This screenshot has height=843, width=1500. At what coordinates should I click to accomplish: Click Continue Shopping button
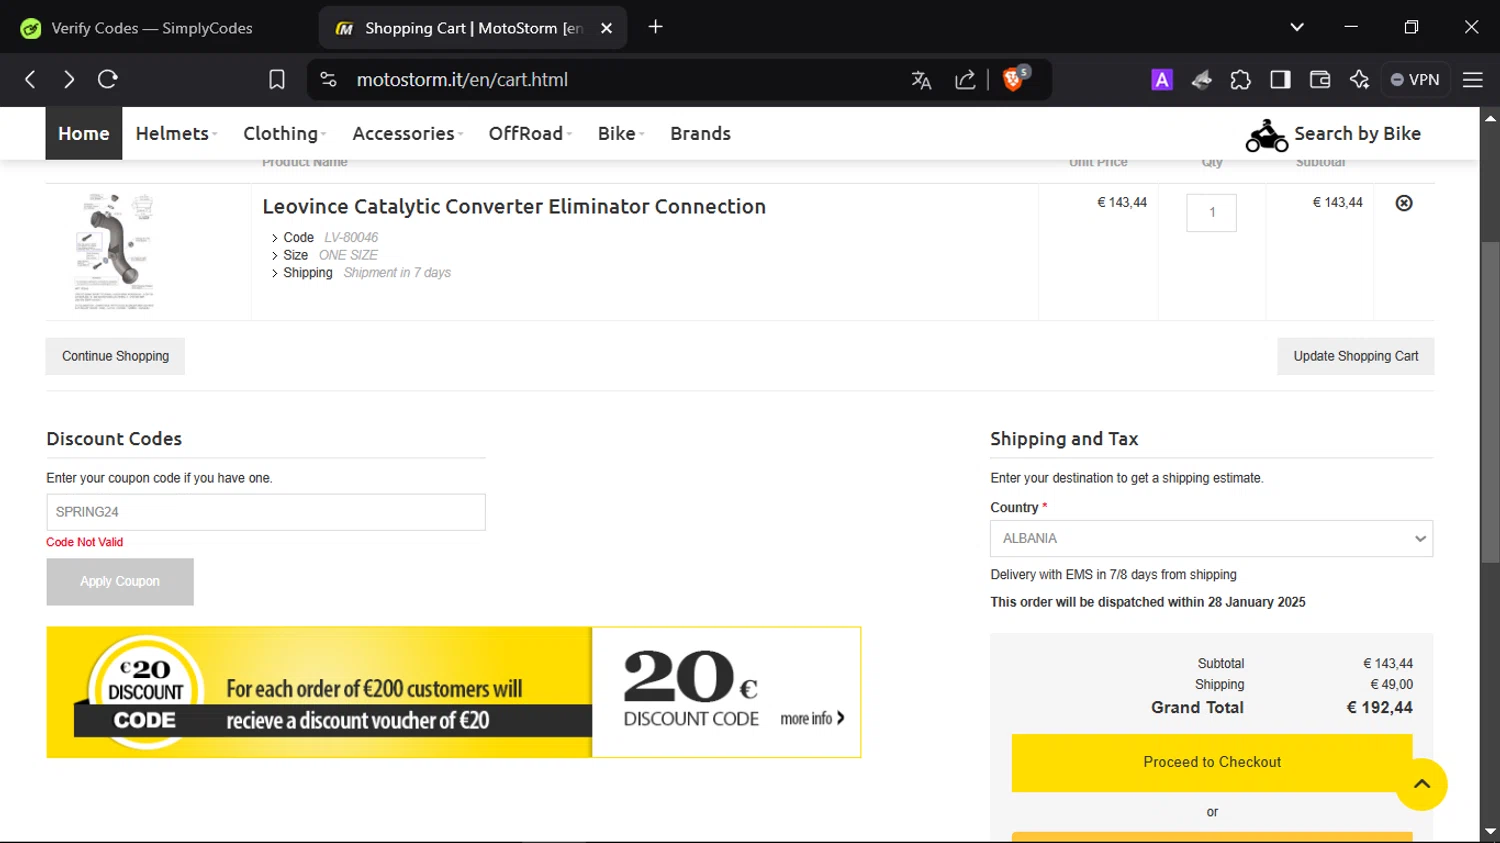click(x=115, y=356)
